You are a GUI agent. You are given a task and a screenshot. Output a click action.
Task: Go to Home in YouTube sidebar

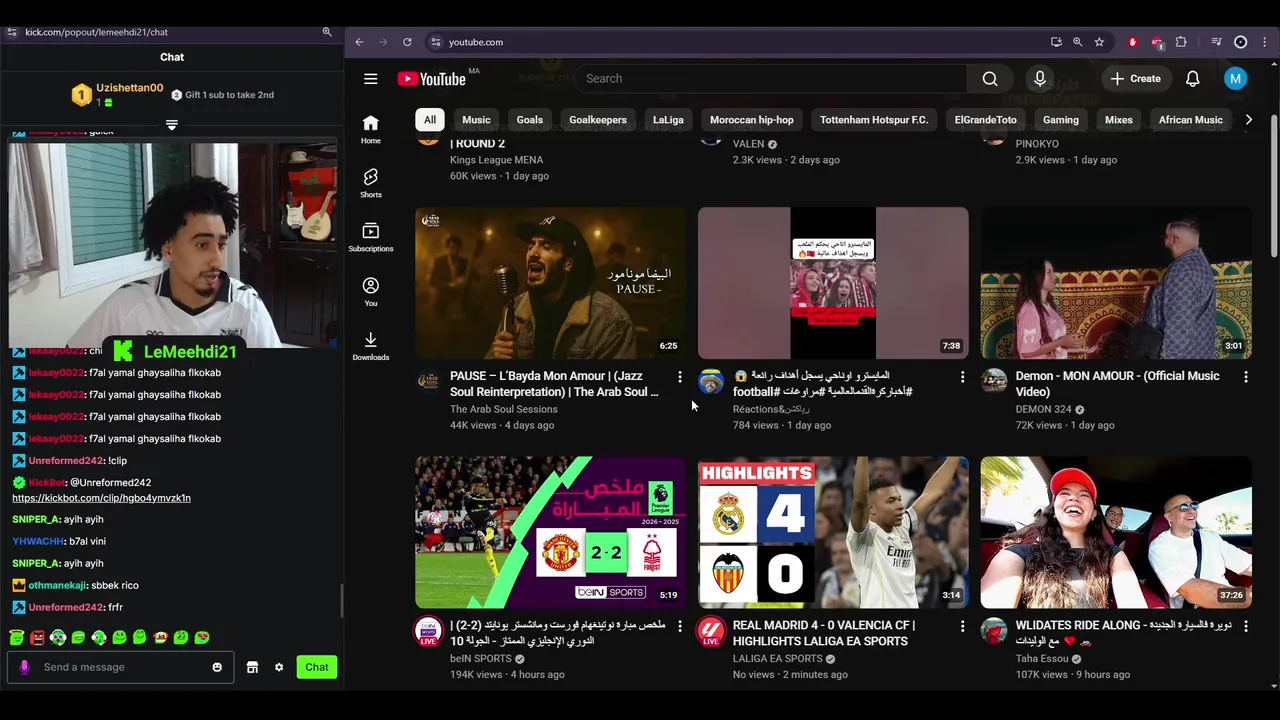tap(371, 129)
